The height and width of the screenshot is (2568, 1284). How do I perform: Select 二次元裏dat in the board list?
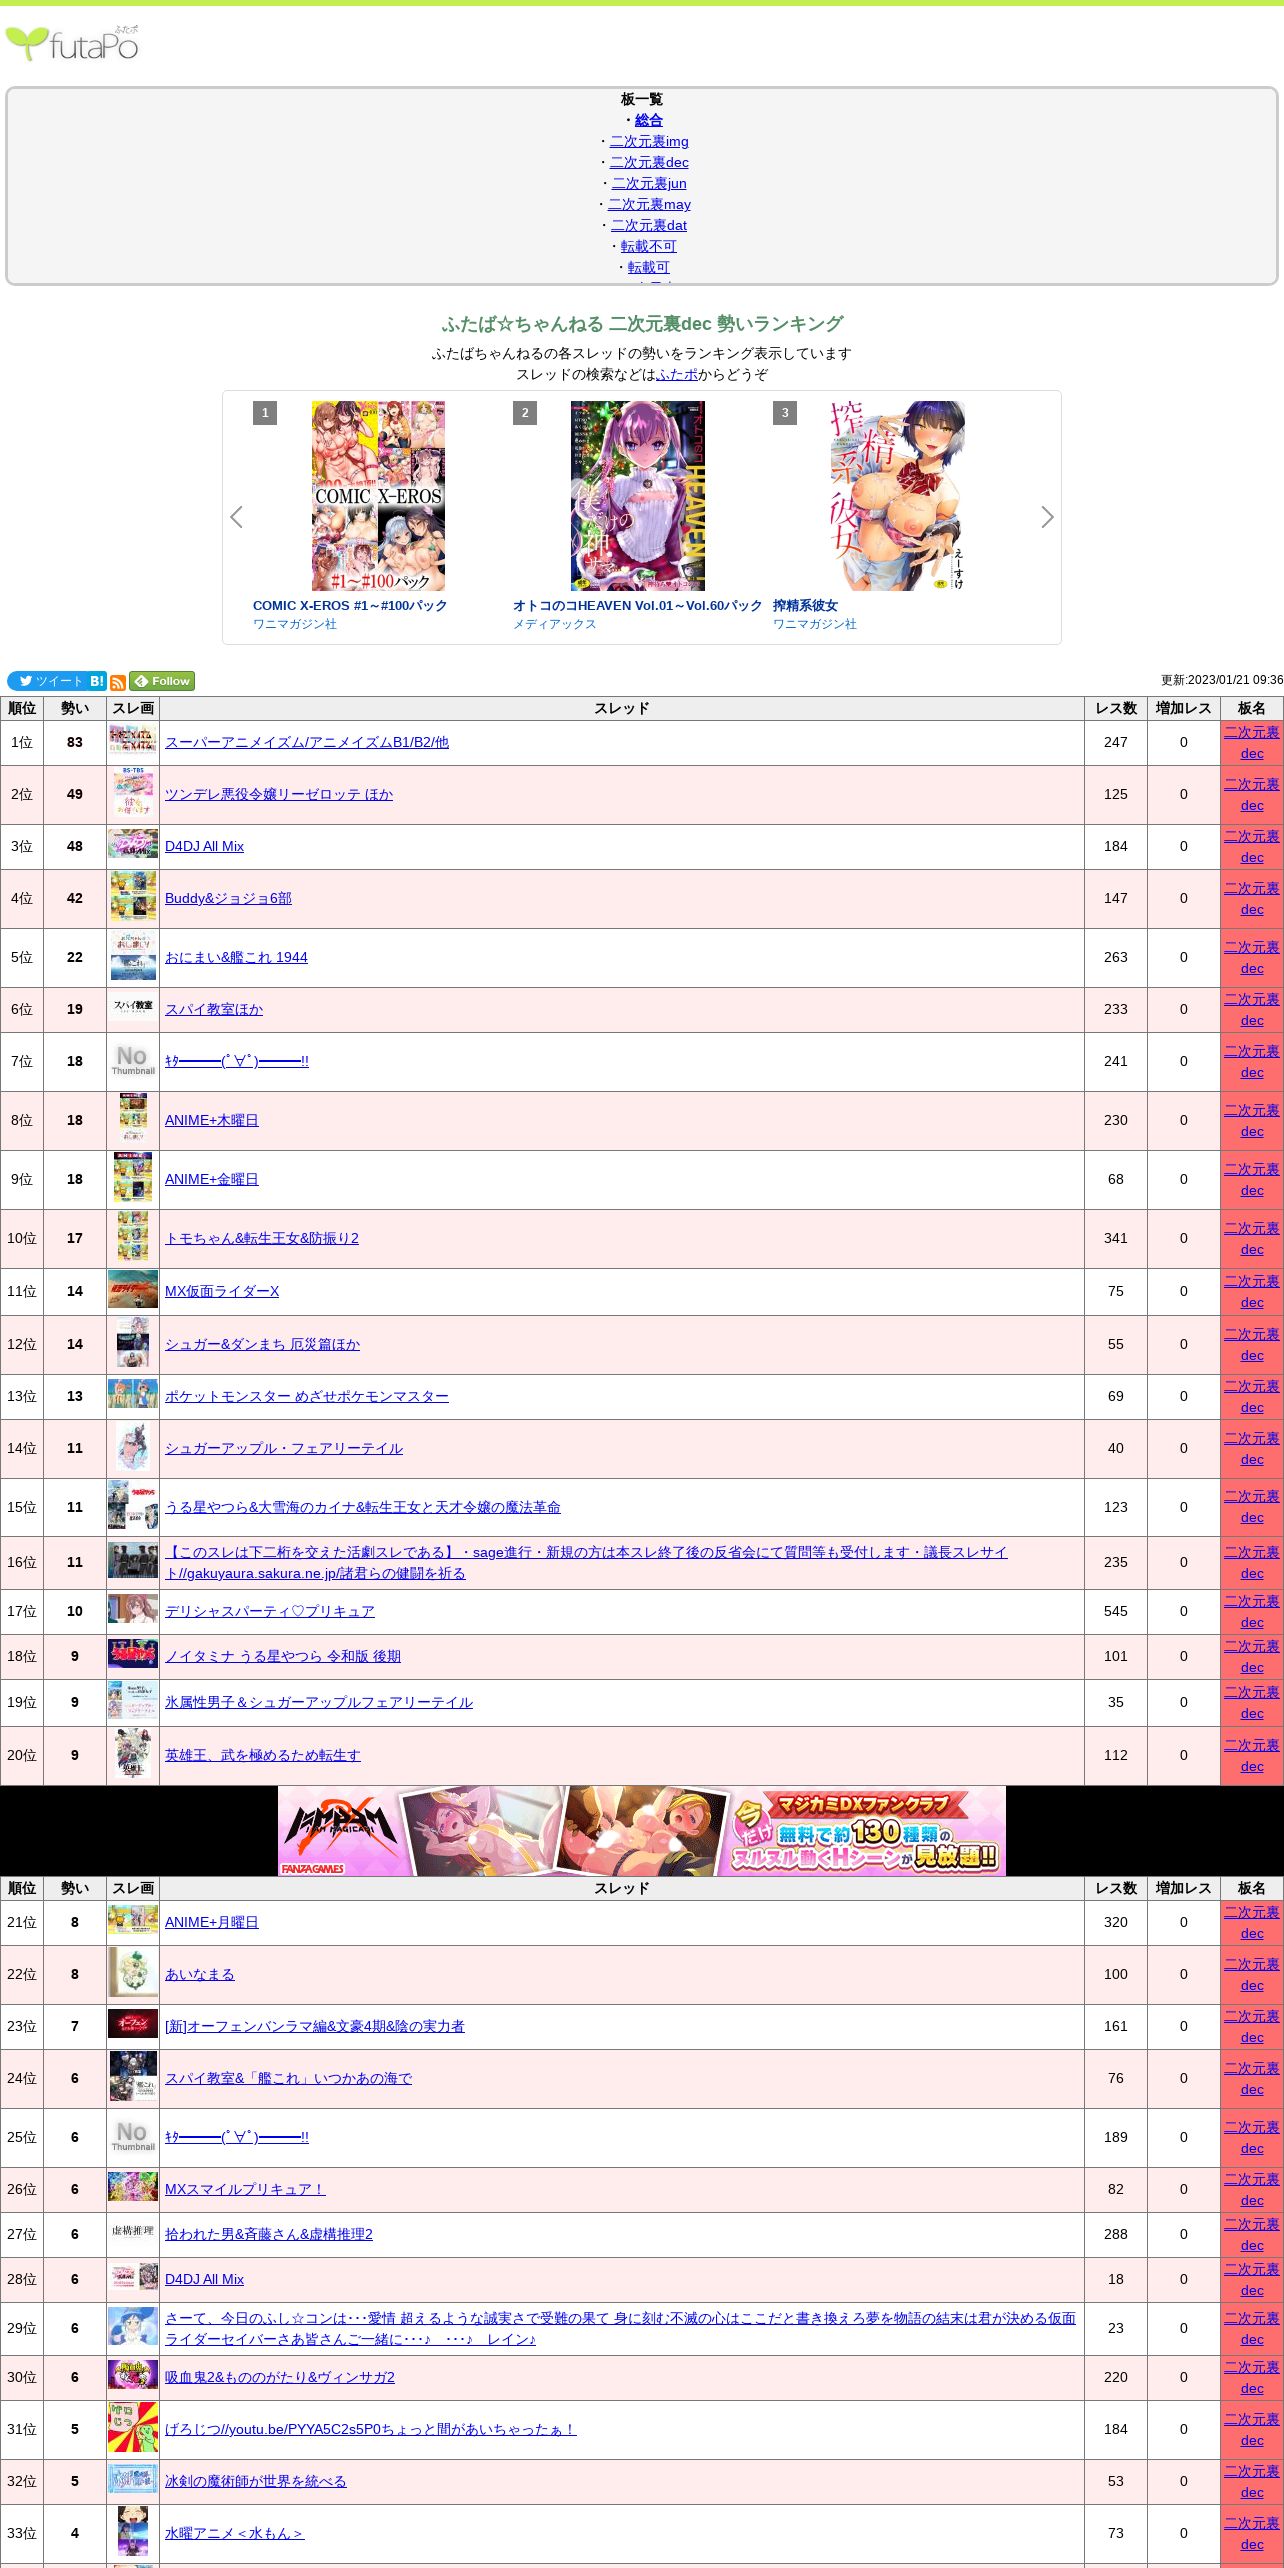point(649,225)
